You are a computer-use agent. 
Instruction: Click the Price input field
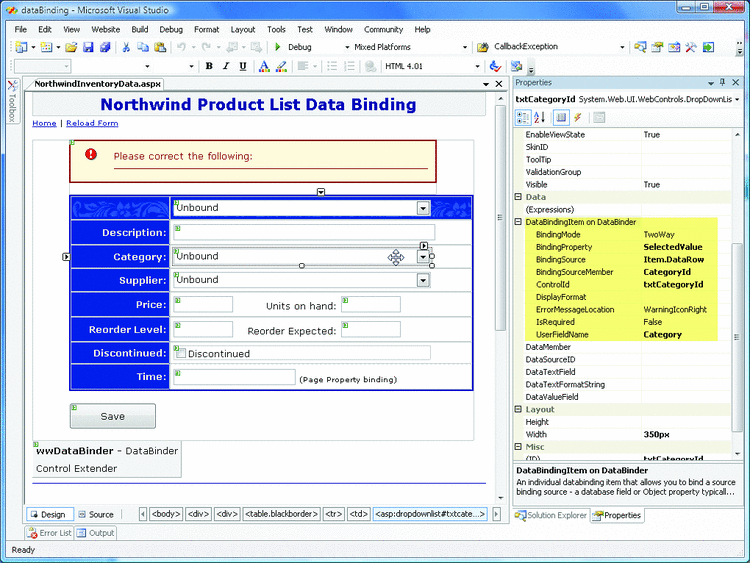pos(203,304)
